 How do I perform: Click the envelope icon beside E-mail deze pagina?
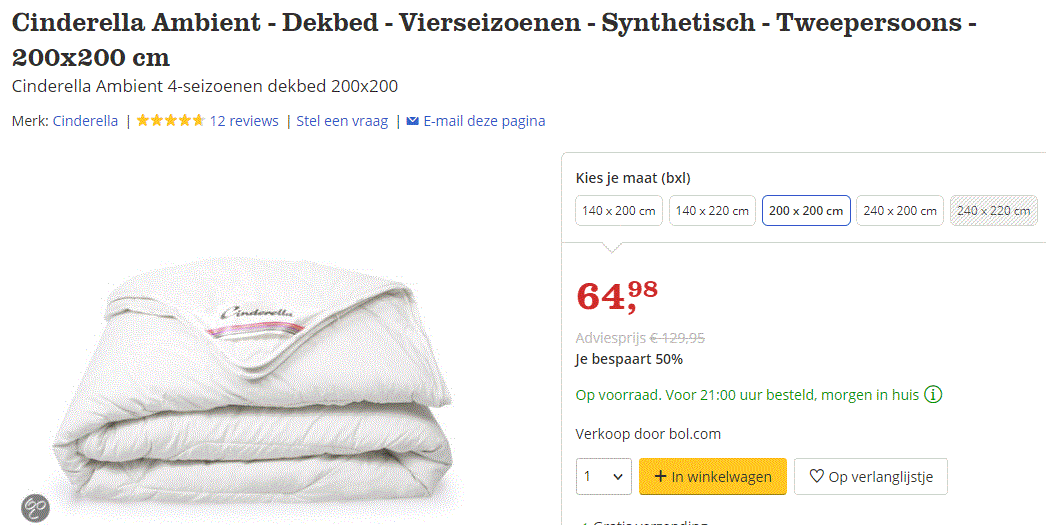(412, 121)
